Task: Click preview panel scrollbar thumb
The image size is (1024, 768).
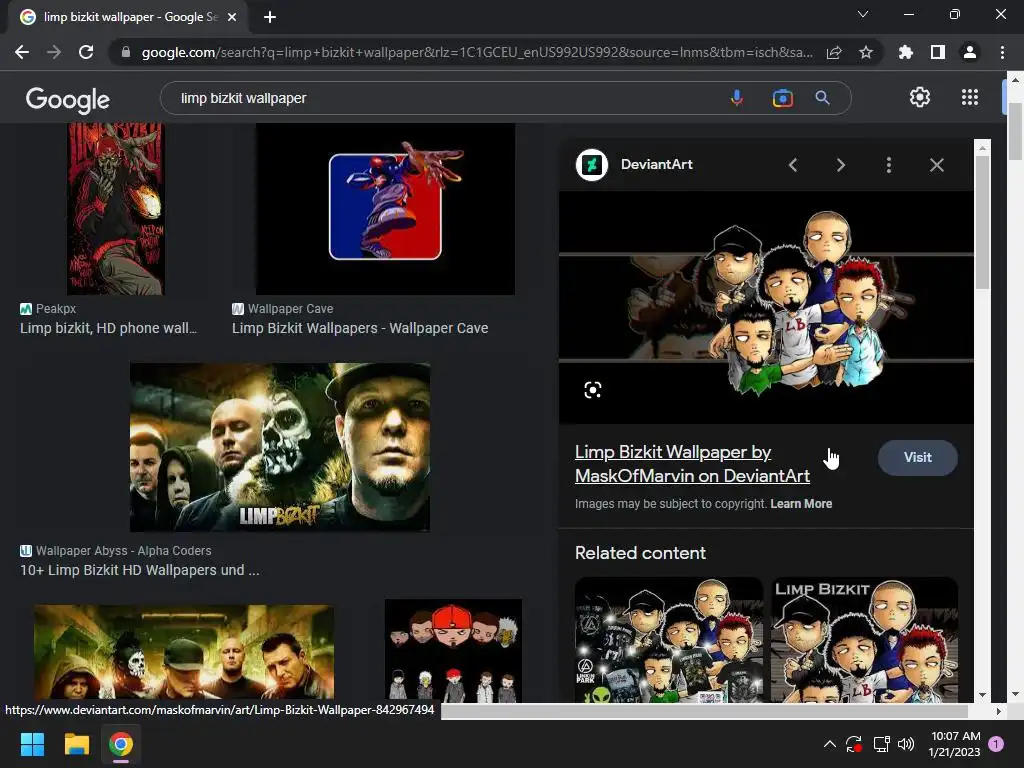Action: (x=982, y=222)
